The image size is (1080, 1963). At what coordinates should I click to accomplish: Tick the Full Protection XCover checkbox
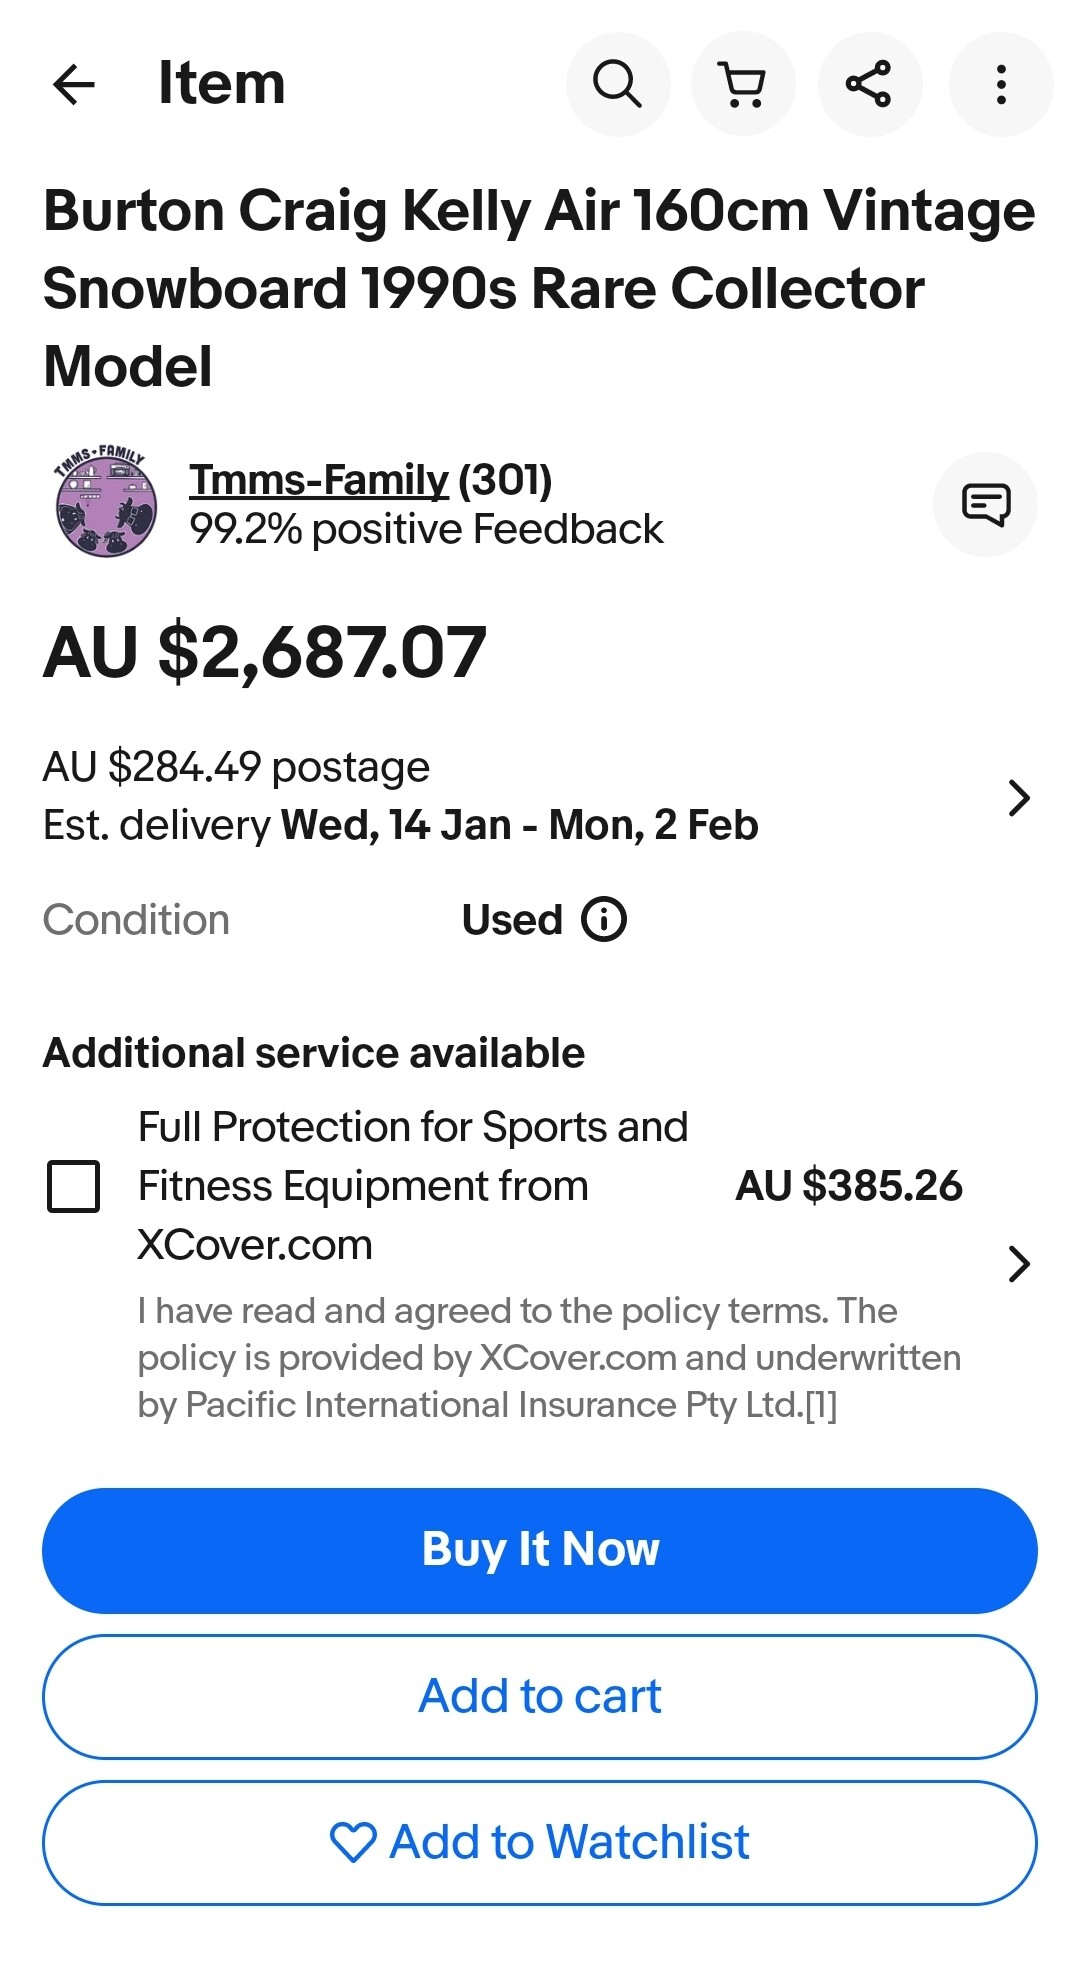(x=74, y=1186)
